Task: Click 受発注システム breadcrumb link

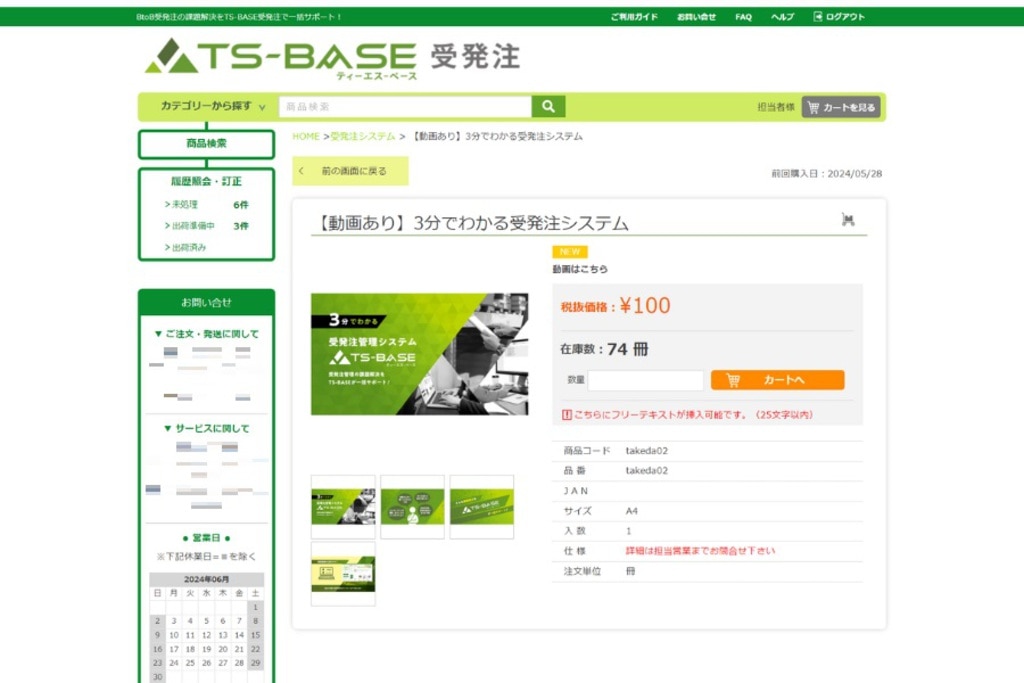Action: 362,137
